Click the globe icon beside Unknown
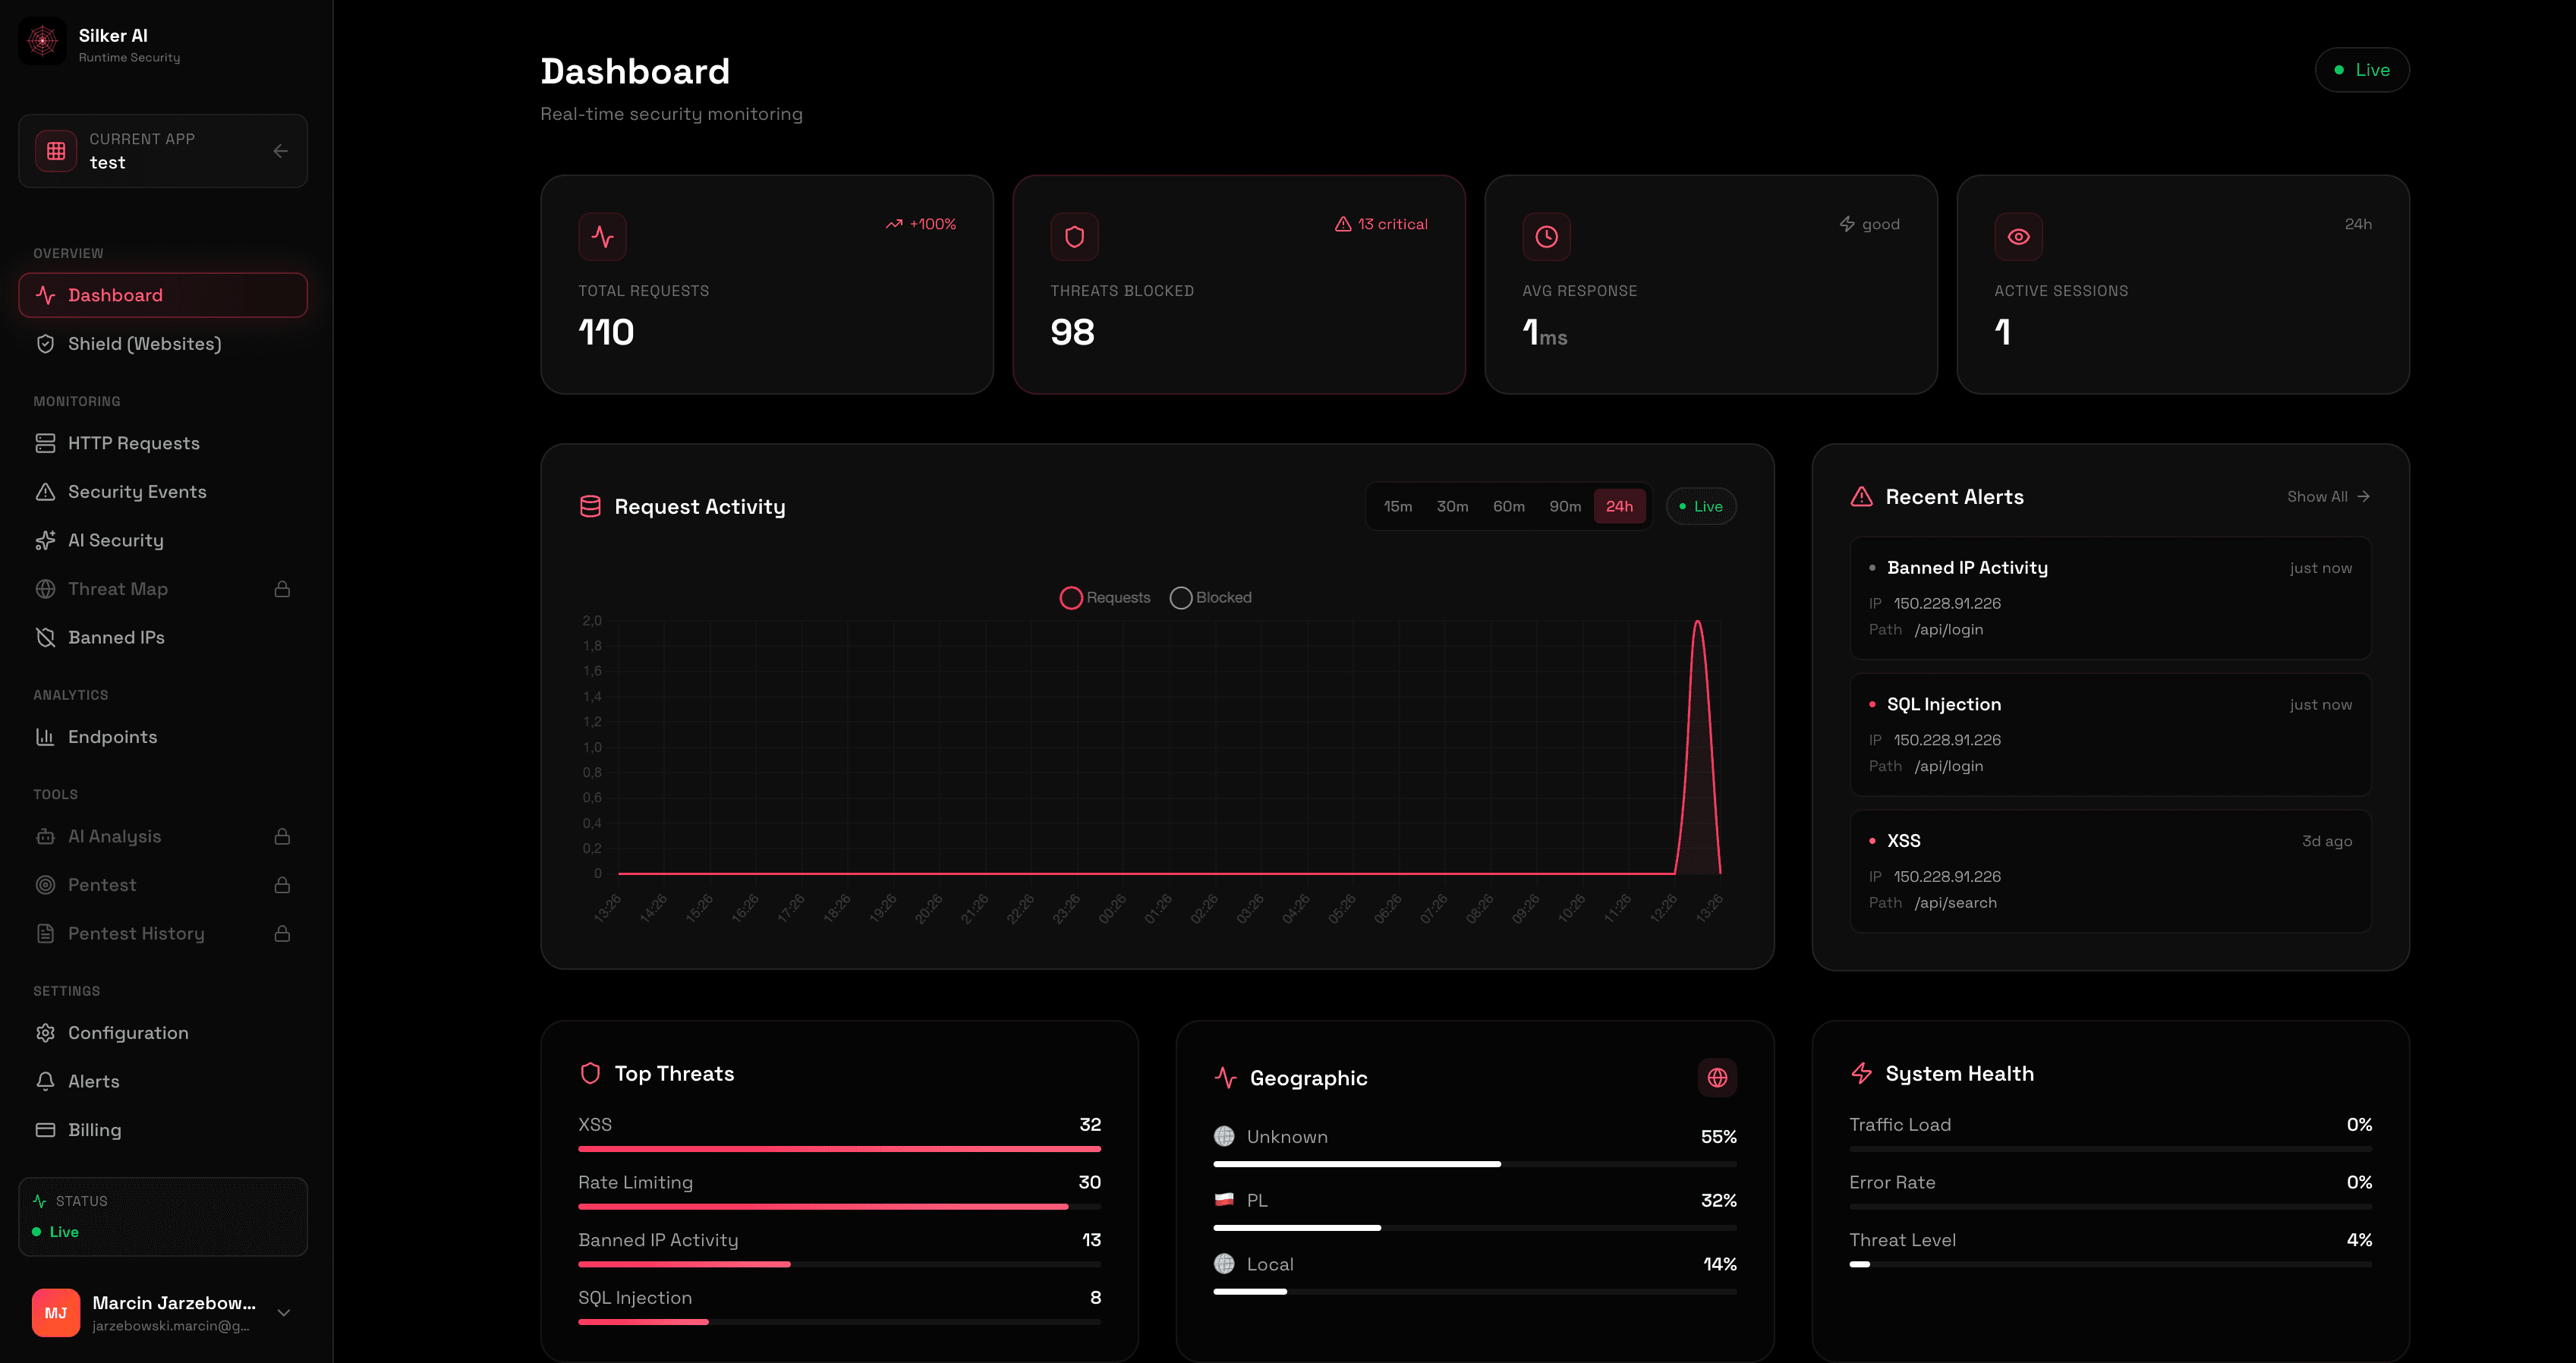The width and height of the screenshot is (2576, 1363). 1224,1136
